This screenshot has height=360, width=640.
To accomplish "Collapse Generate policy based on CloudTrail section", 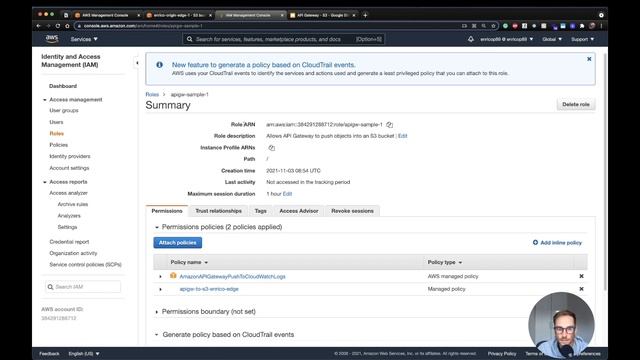I will click(x=157, y=335).
